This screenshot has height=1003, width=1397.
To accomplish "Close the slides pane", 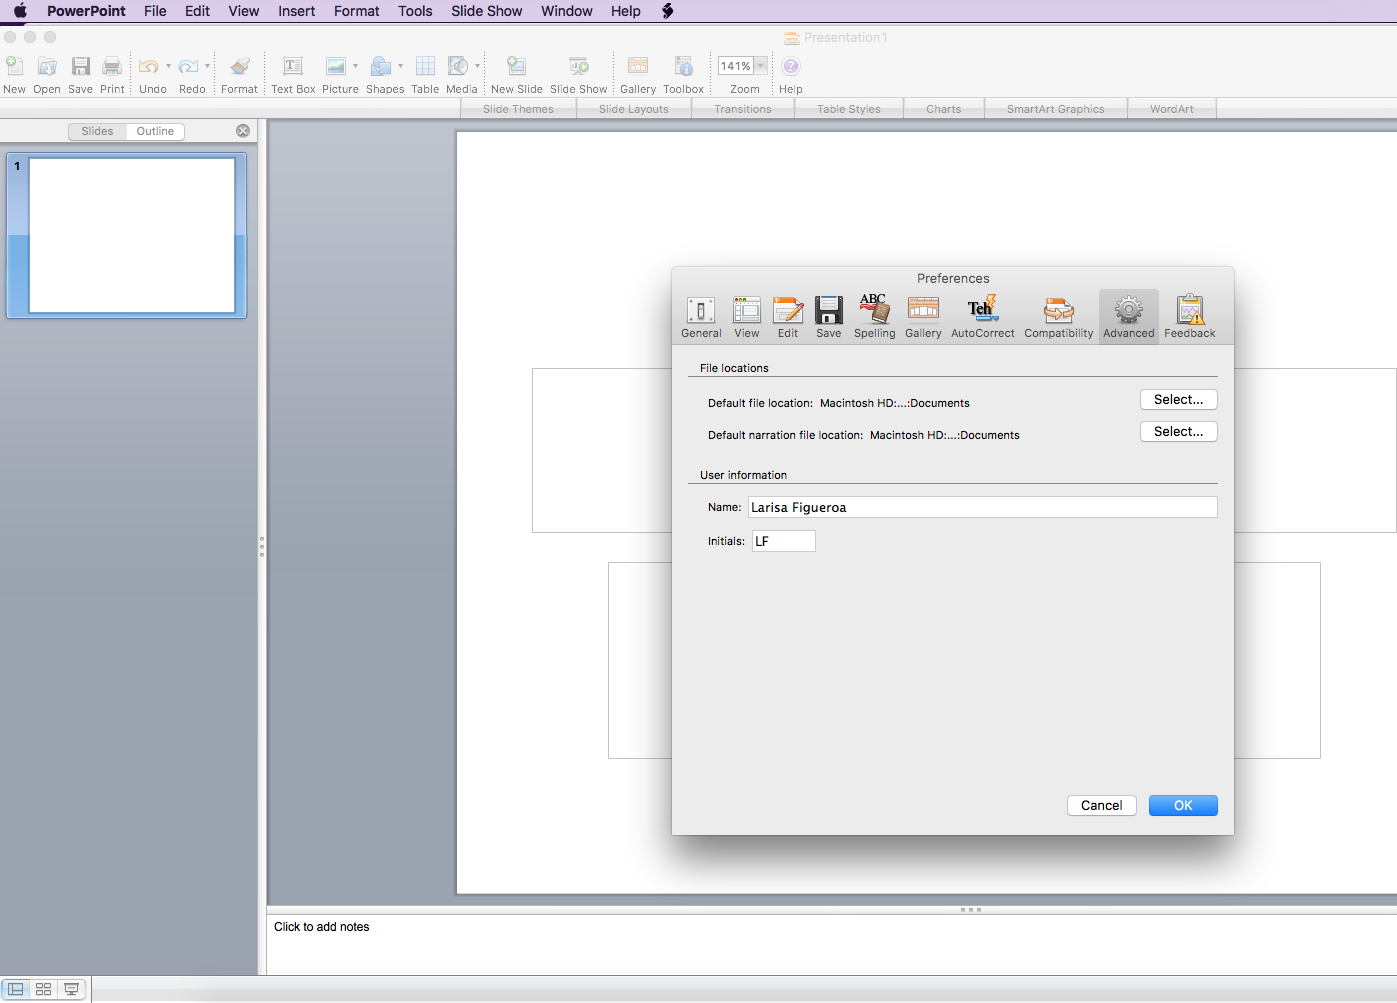I will tap(243, 131).
